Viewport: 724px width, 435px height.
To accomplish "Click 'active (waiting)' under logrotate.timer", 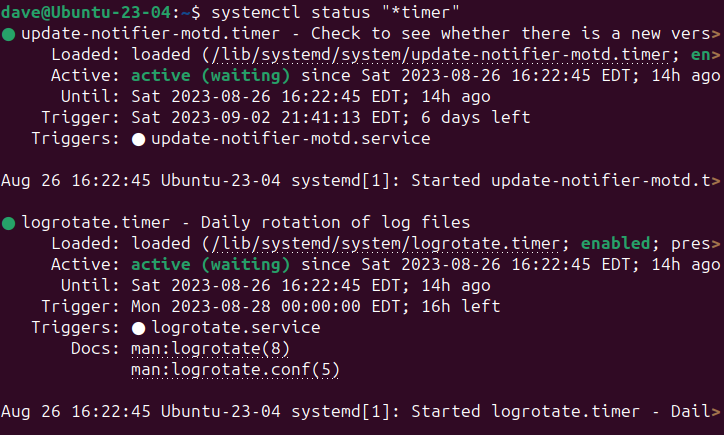I will pos(210,264).
